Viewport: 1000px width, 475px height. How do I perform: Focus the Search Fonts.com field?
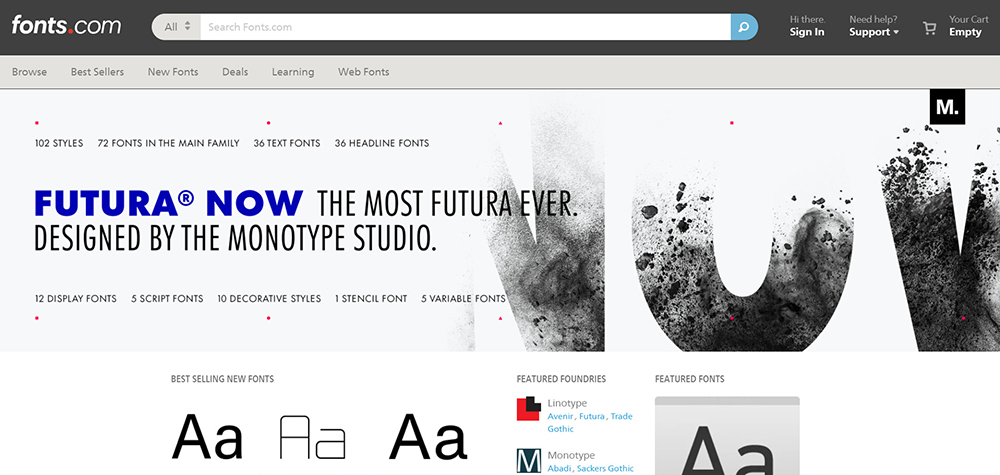tap(466, 27)
